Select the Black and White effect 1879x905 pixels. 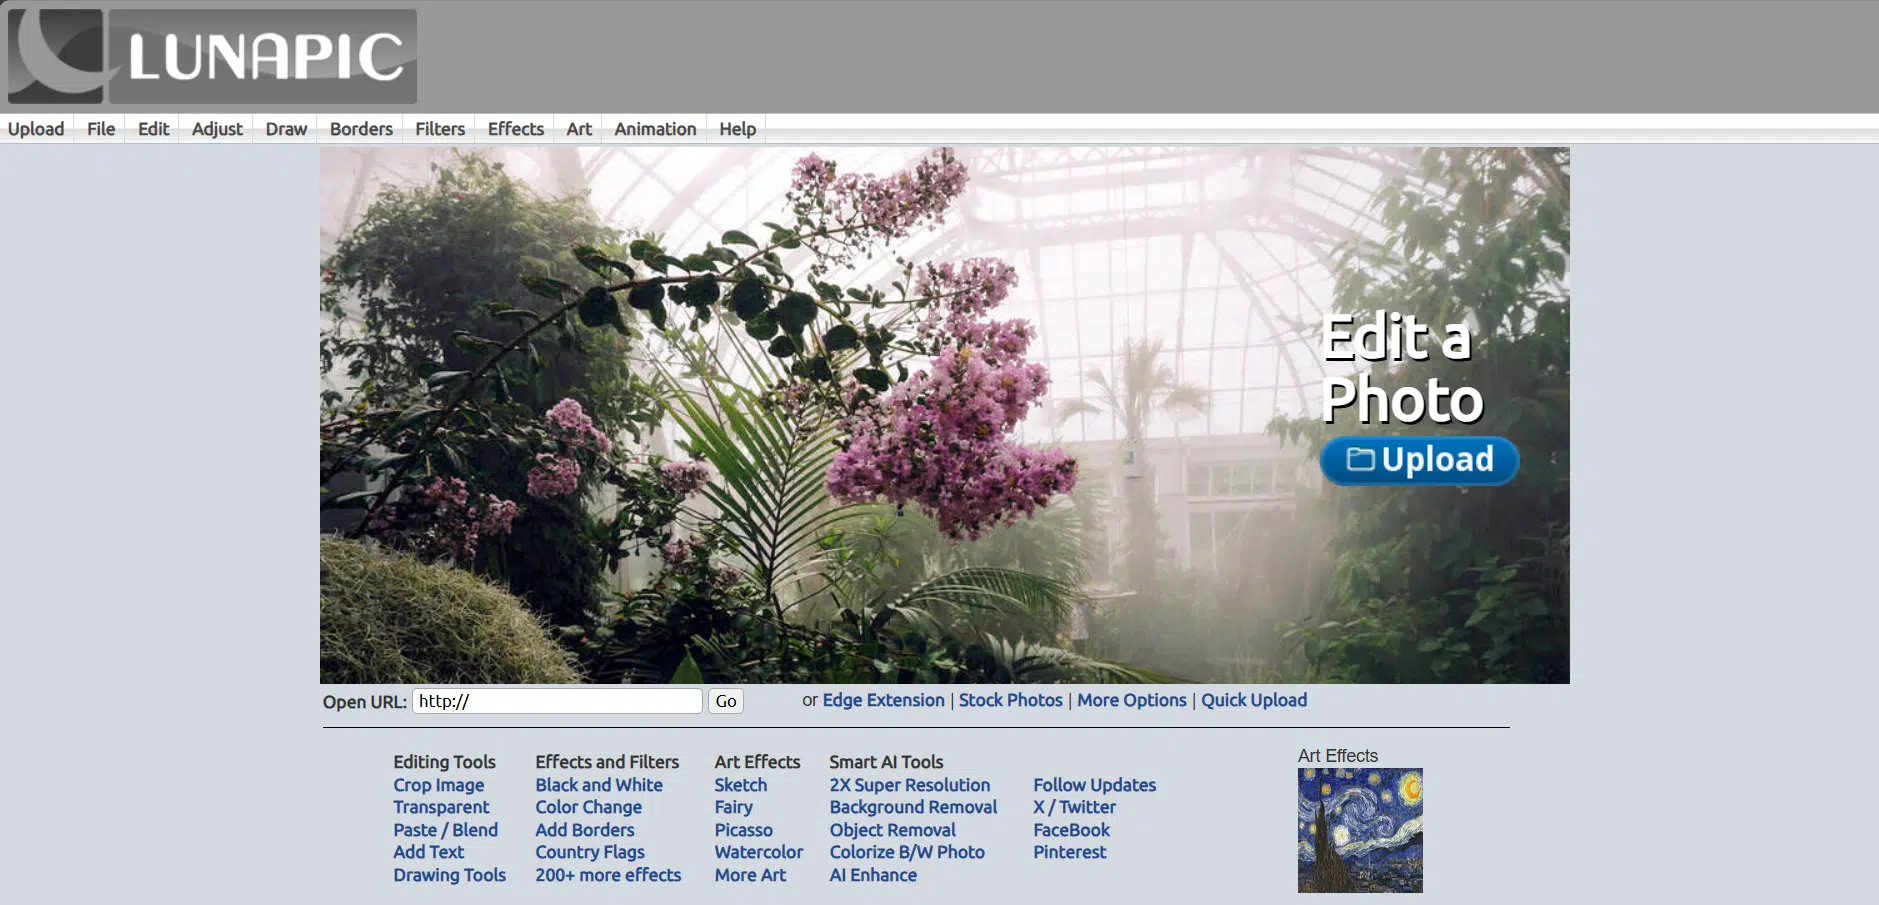coord(598,785)
